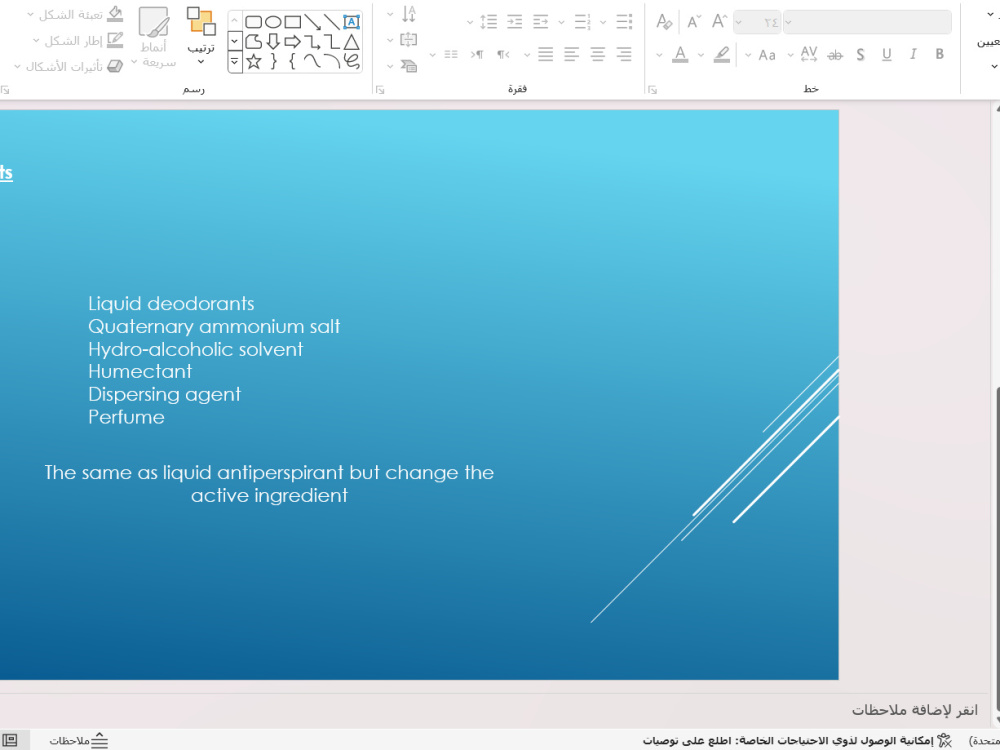The width and height of the screenshot is (1000, 750).
Task: Toggle Align Left paragraph alignment
Action: pyautogui.click(x=571, y=55)
